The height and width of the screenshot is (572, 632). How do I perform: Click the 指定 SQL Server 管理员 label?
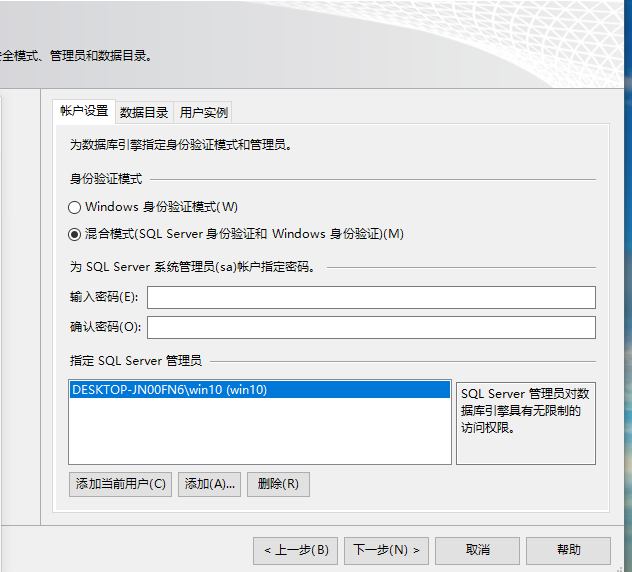tap(136, 360)
